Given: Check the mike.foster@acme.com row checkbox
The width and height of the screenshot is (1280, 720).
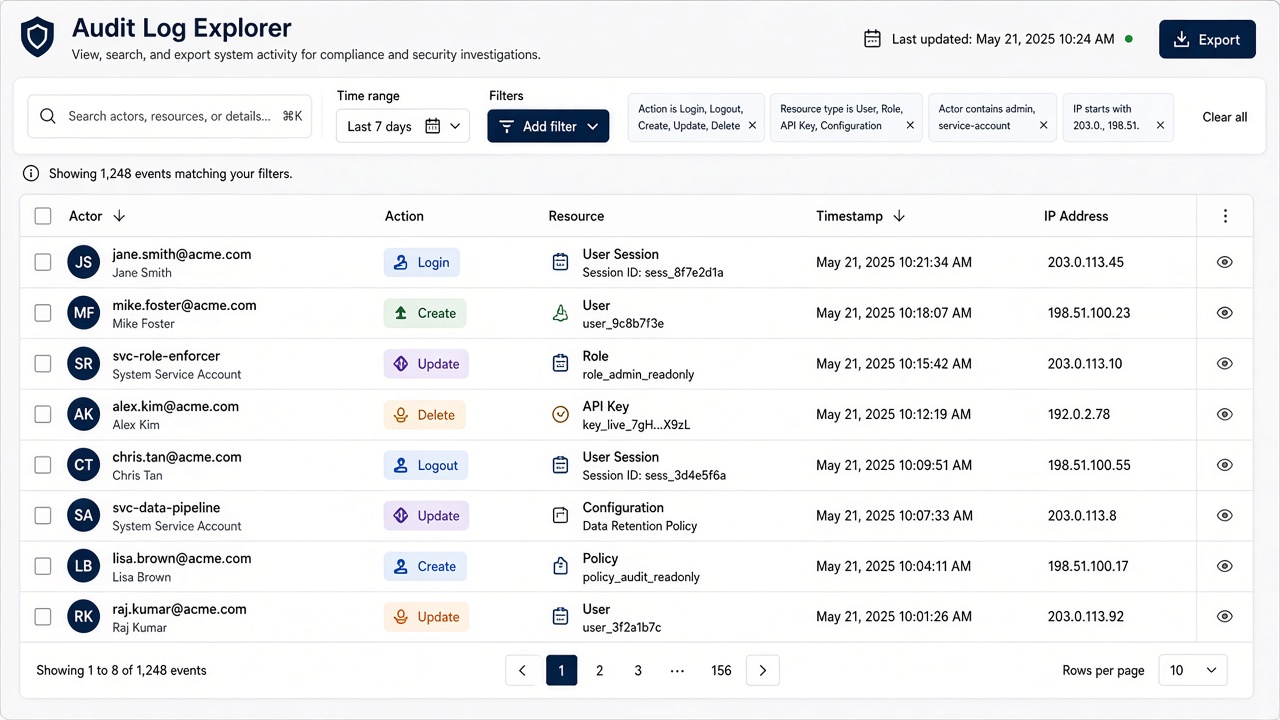Looking at the screenshot, I should point(43,313).
